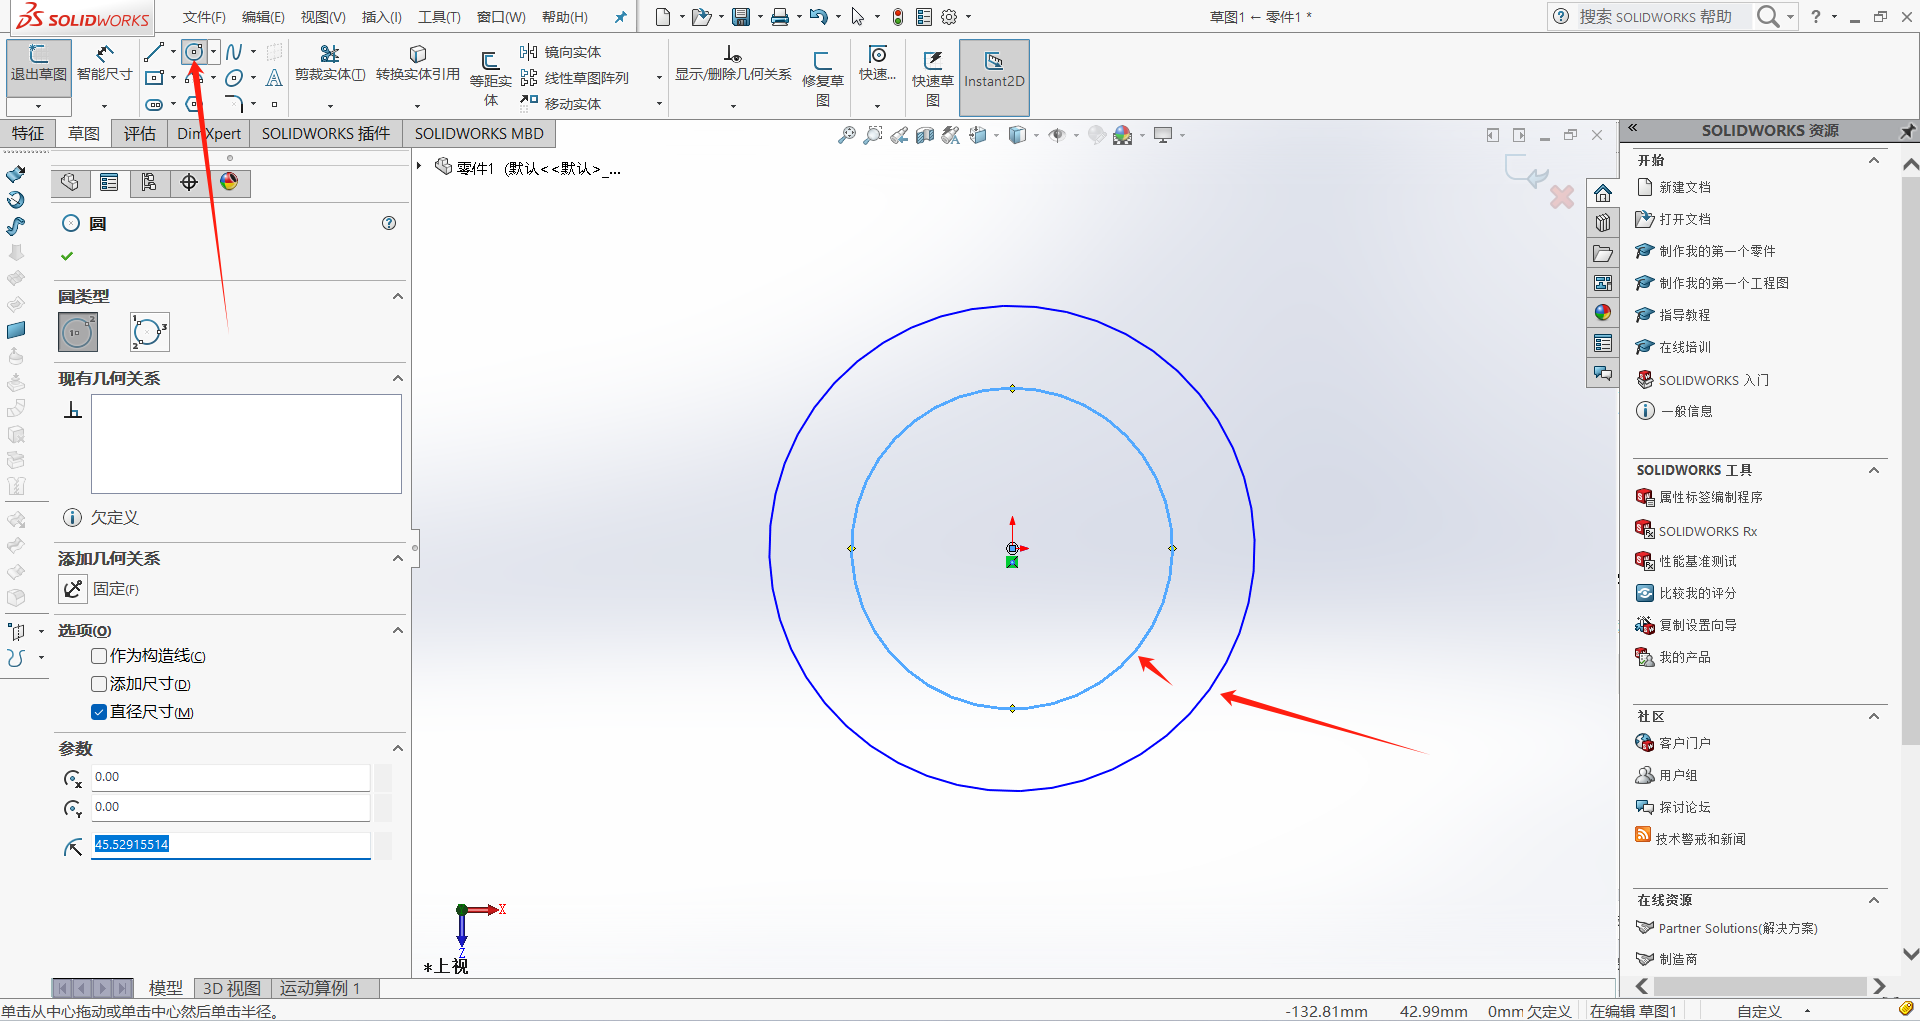Select the Line sketch tool

(154, 52)
